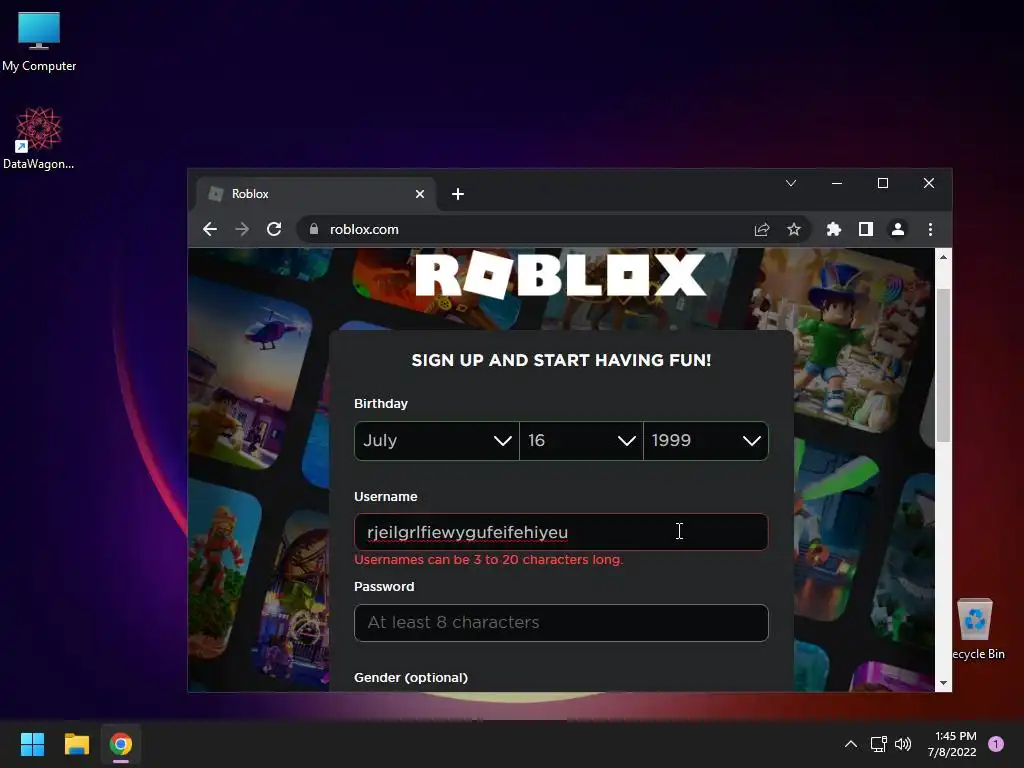1024x768 pixels.
Task: Select the Roblox tab
Action: point(316,194)
